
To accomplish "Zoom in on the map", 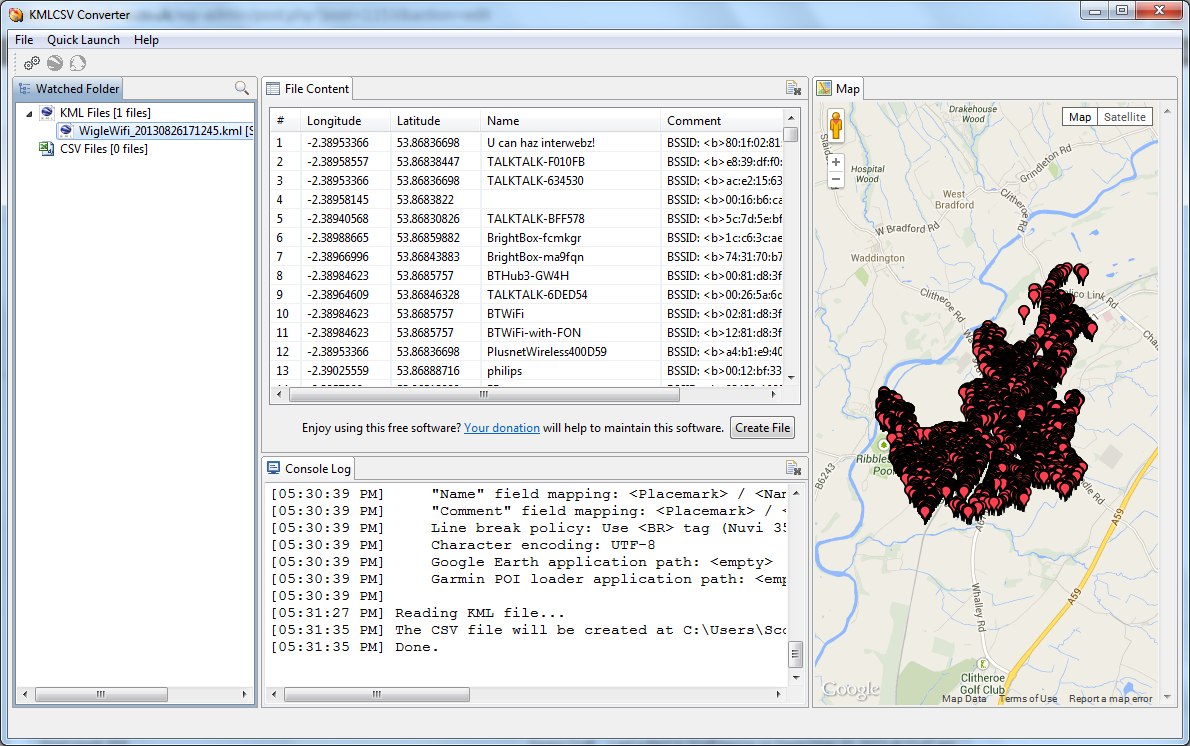I will point(836,162).
